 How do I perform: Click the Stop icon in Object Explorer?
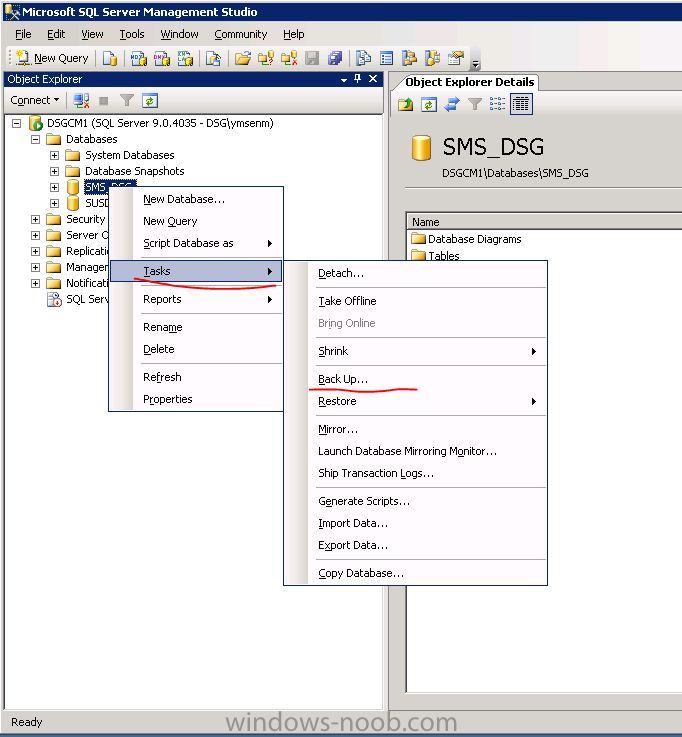104,100
